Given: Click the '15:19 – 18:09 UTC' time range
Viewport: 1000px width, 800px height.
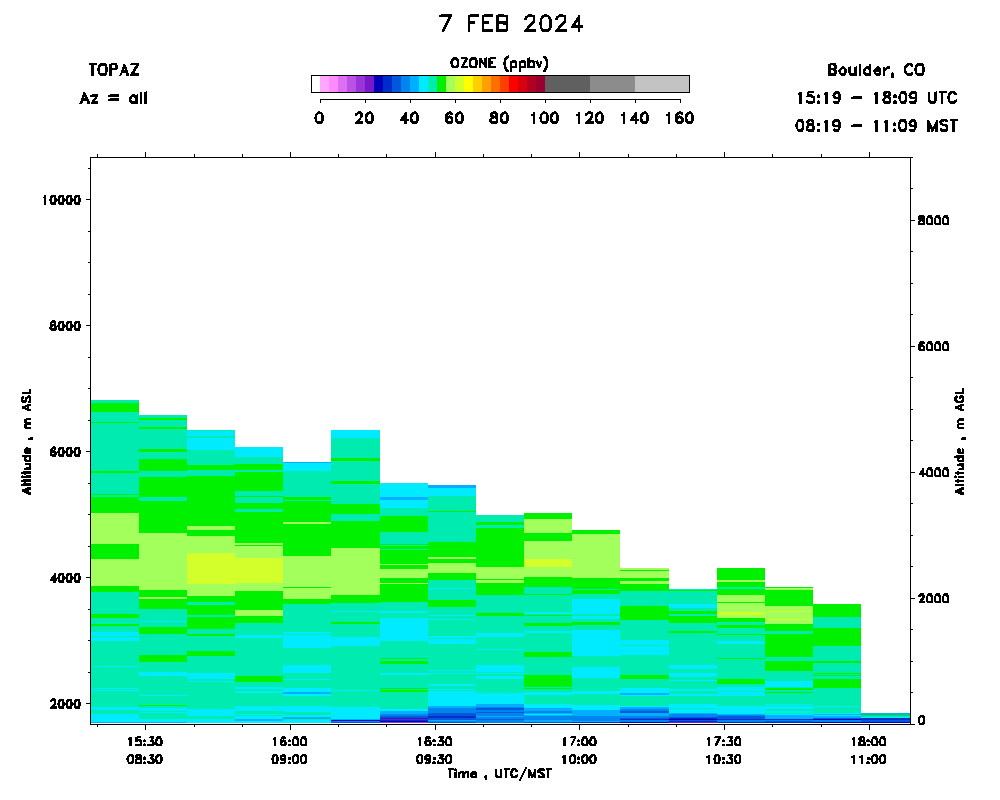Looking at the screenshot, I should click(876, 98).
